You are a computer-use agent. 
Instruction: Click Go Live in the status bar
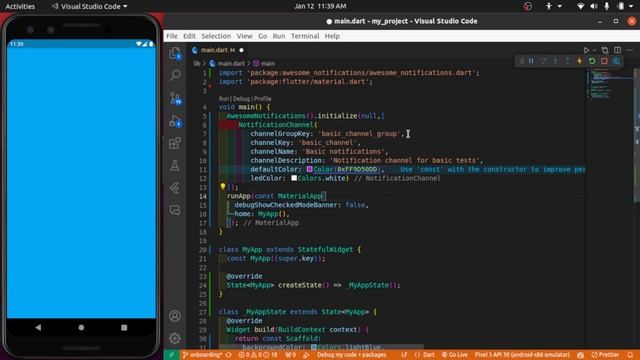point(455,355)
